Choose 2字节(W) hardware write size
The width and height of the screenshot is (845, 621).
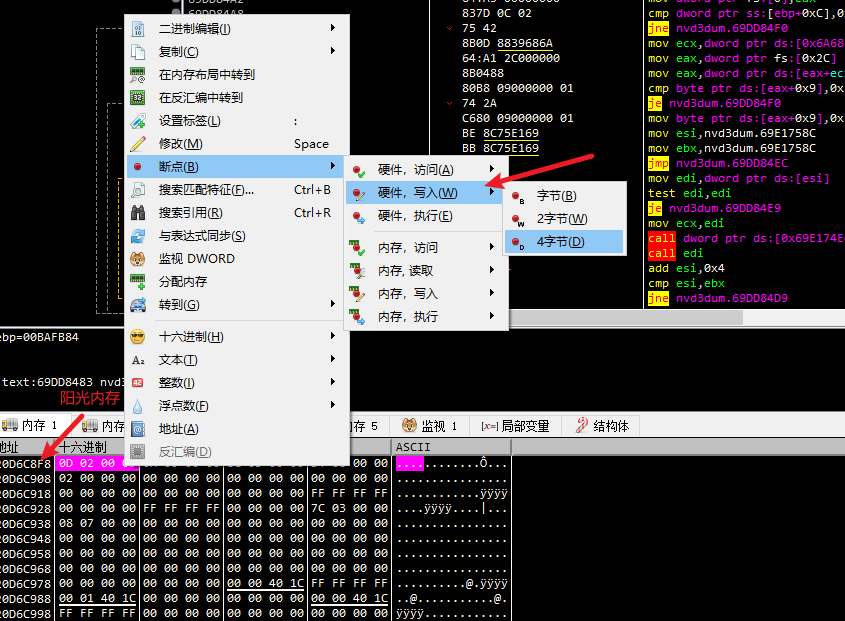coord(564,219)
